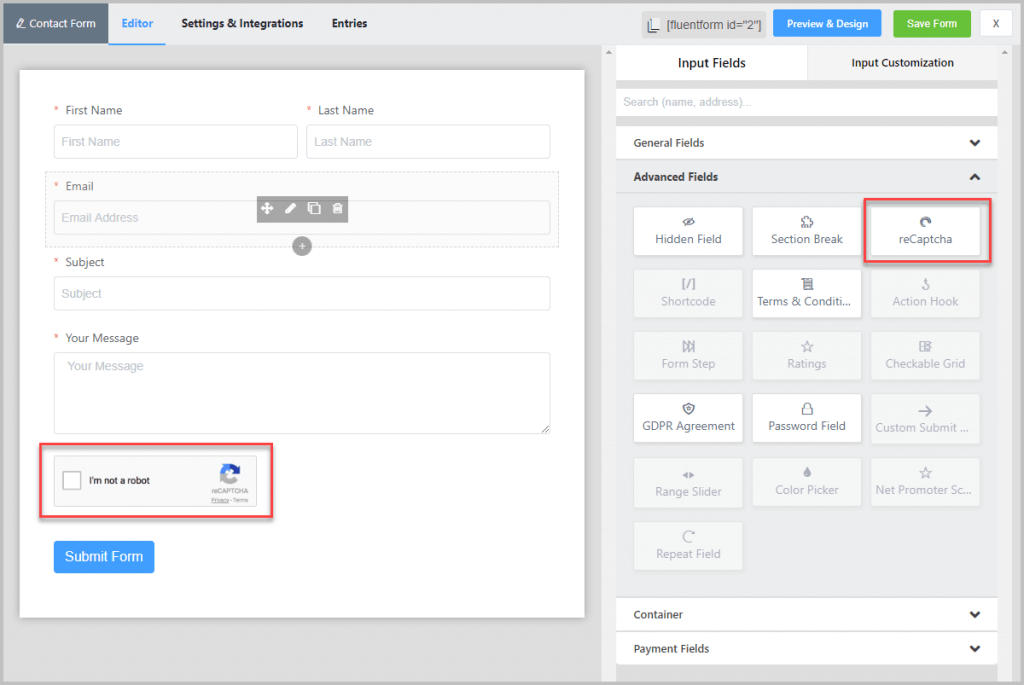Click the sidebar scroll up arrow

click(1005, 52)
